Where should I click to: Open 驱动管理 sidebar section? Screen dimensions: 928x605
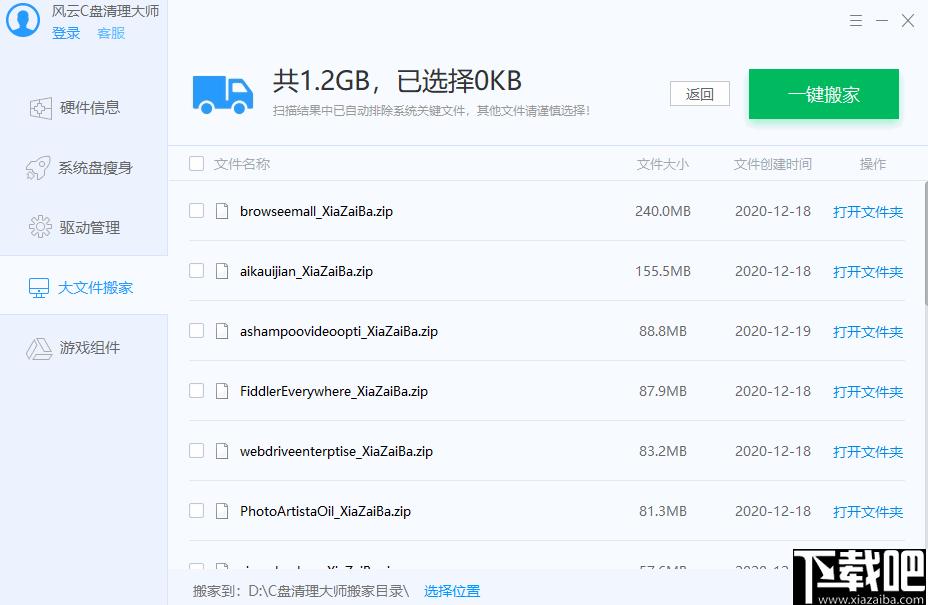point(83,227)
